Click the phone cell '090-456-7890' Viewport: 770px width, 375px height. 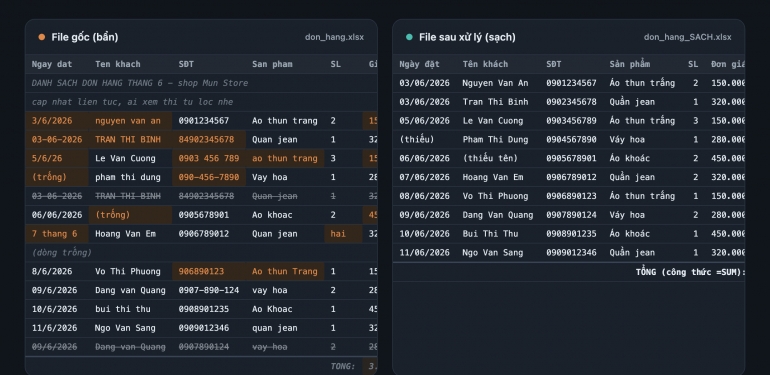click(209, 177)
